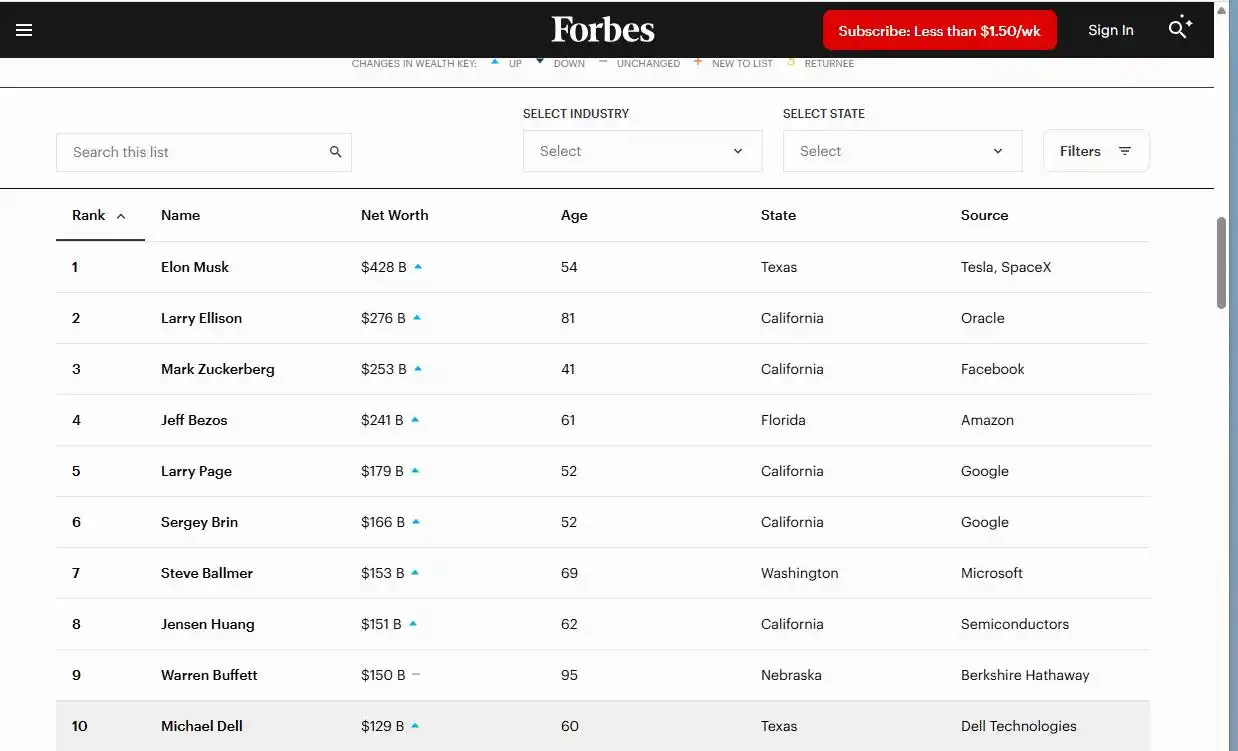Open the search icon with sparkle
The image size is (1238, 751).
1180,28
